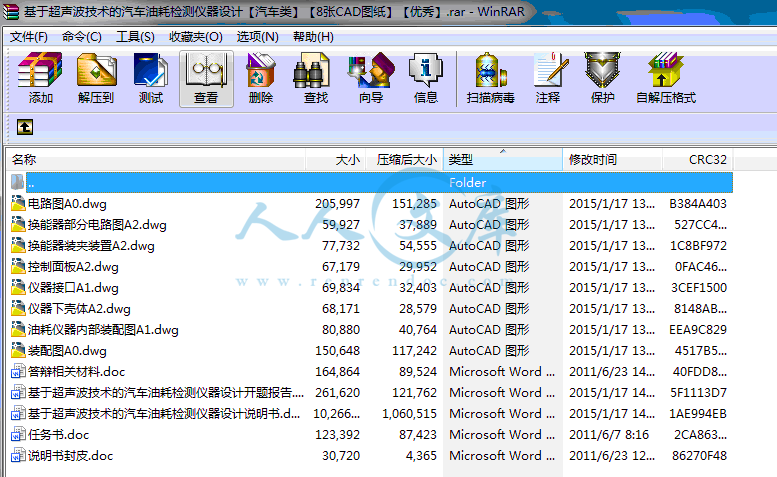The height and width of the screenshot is (477, 777).
Task: Show archive 信息 (Info)
Action: click(x=426, y=71)
